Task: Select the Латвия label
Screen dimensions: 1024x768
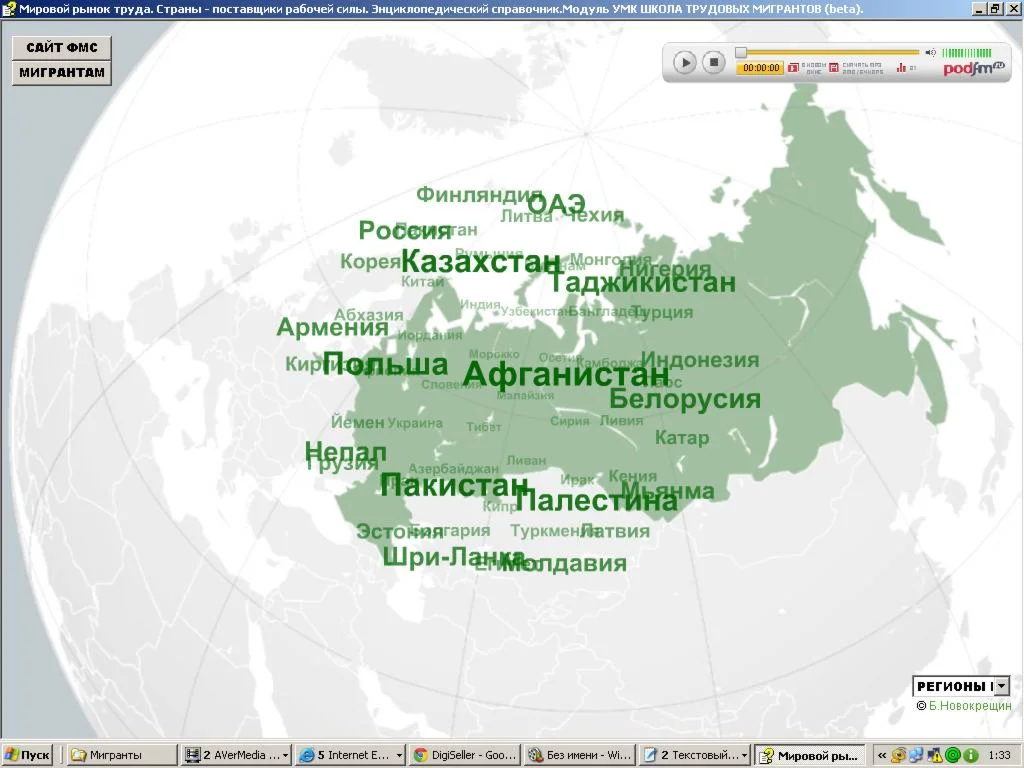Action: coord(615,531)
